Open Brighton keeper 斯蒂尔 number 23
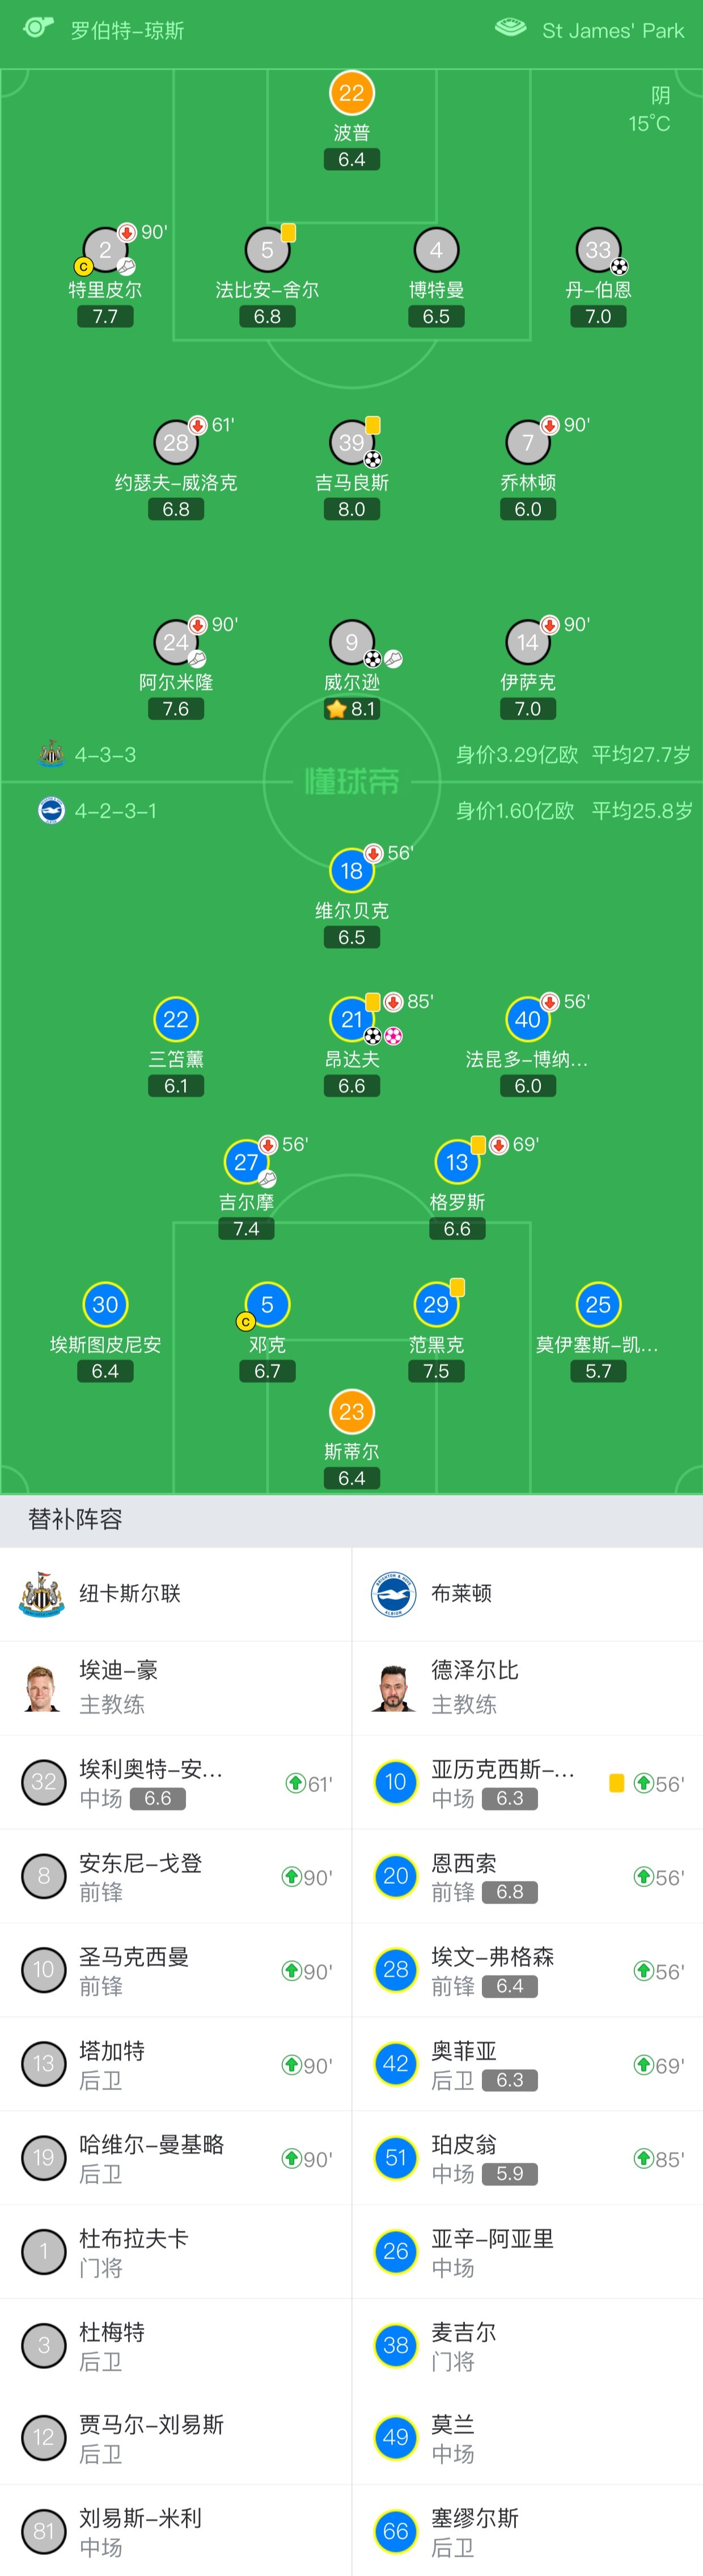The height and width of the screenshot is (2576, 703). [352, 1412]
